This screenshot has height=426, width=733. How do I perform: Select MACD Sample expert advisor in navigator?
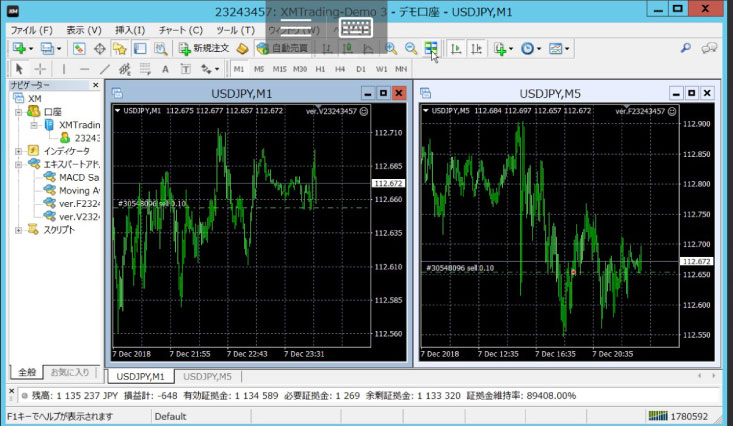pos(77,177)
